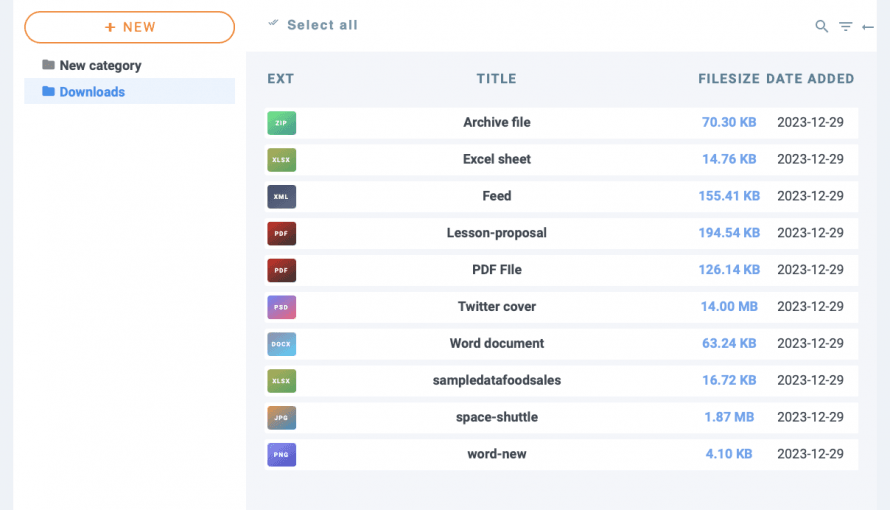Open the Downloads category folder

[92, 92]
